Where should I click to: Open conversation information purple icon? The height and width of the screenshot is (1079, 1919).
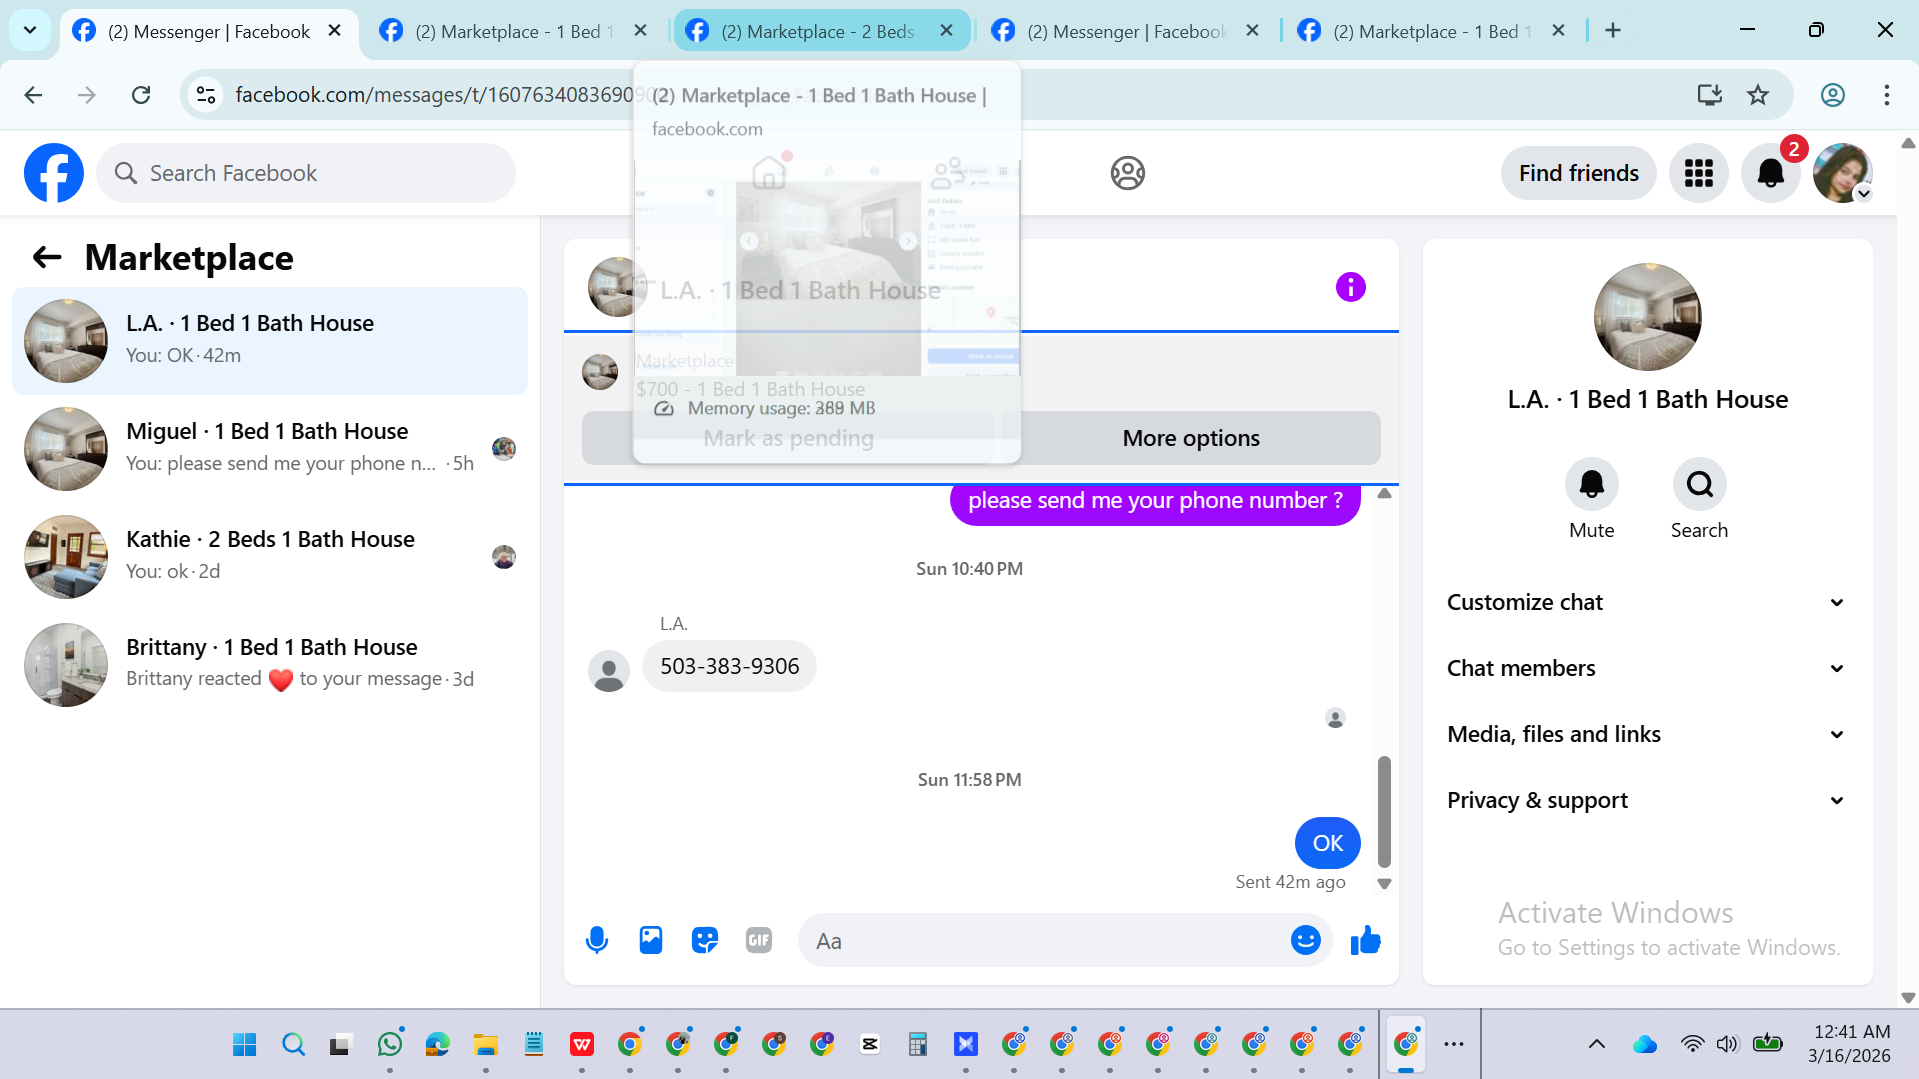pos(1350,287)
